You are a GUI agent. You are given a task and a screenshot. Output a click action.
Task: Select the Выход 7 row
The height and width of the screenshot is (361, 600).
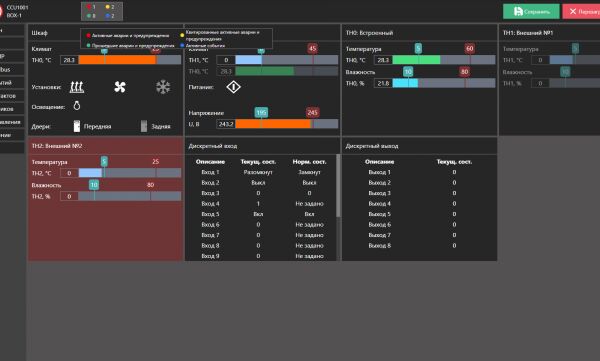tap(419, 235)
